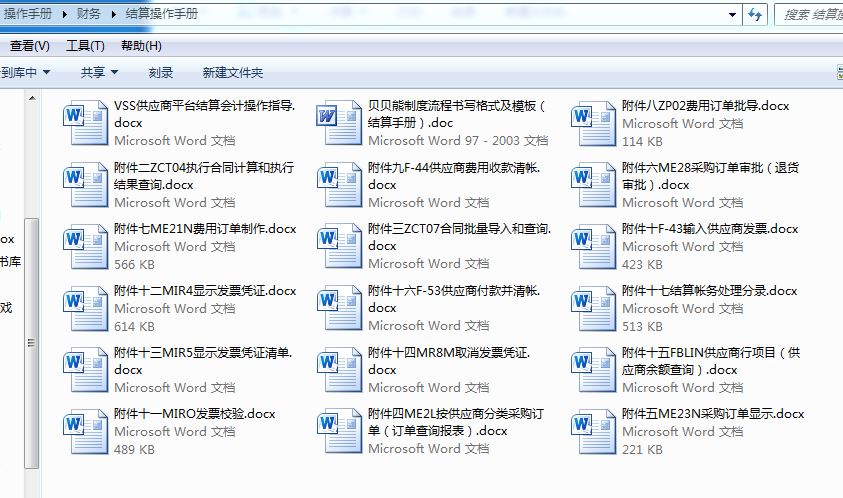843x498 pixels.
Task: Click file name 附件三ZCT07合同批量导入和查询.docx
Action: 460,237
